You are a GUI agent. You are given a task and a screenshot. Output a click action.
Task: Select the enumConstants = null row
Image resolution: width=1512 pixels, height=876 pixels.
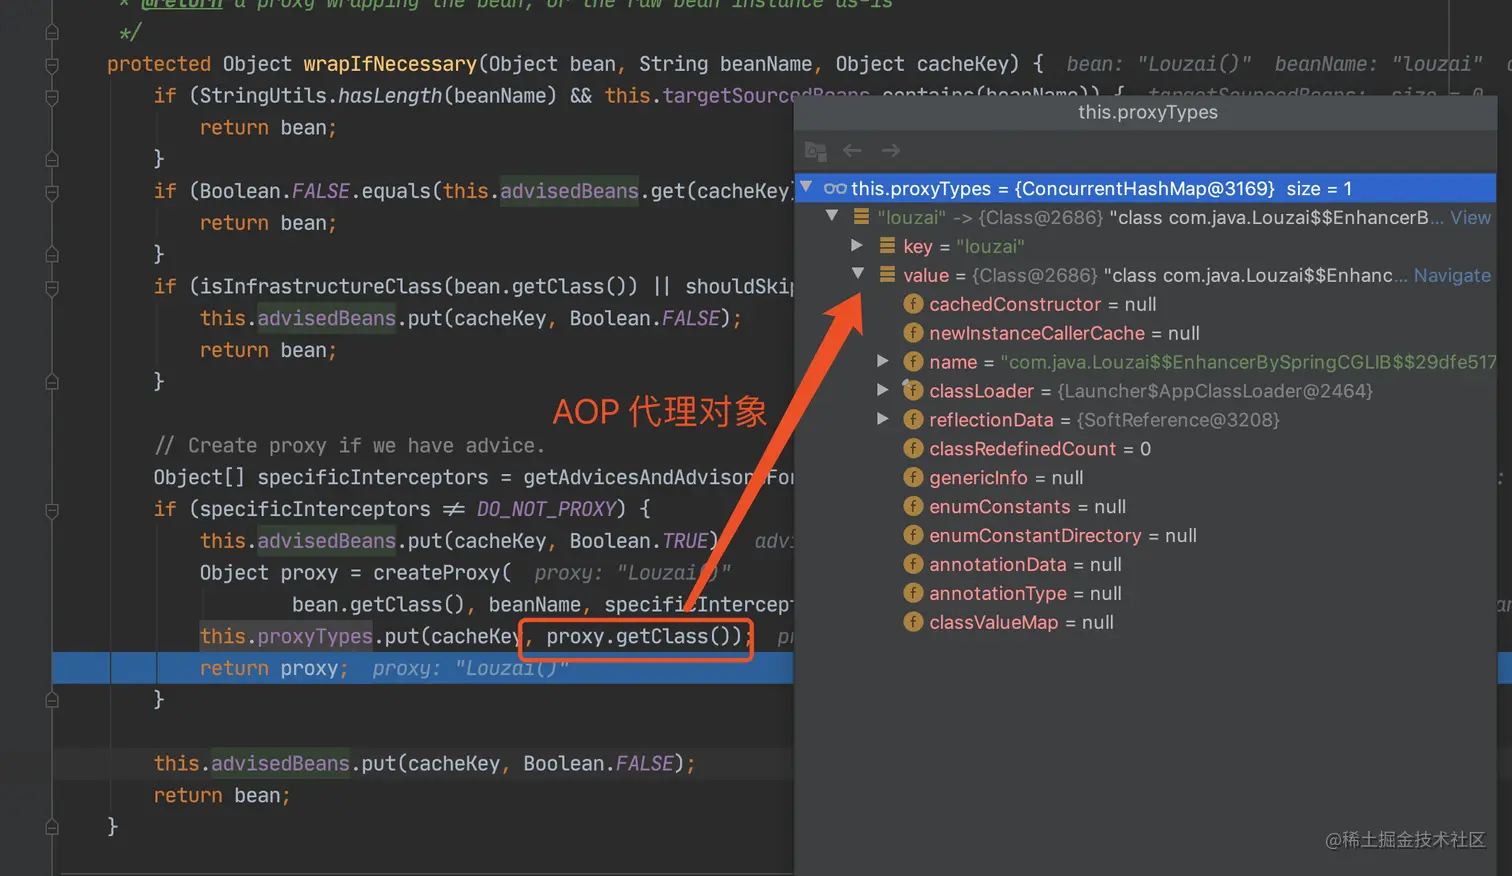[x=1145, y=507]
